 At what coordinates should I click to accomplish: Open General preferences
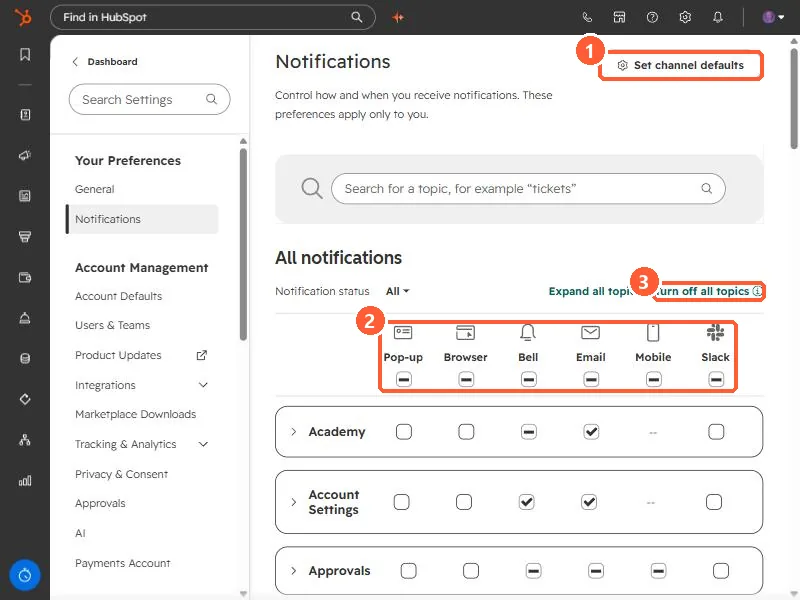pyautogui.click(x=94, y=189)
